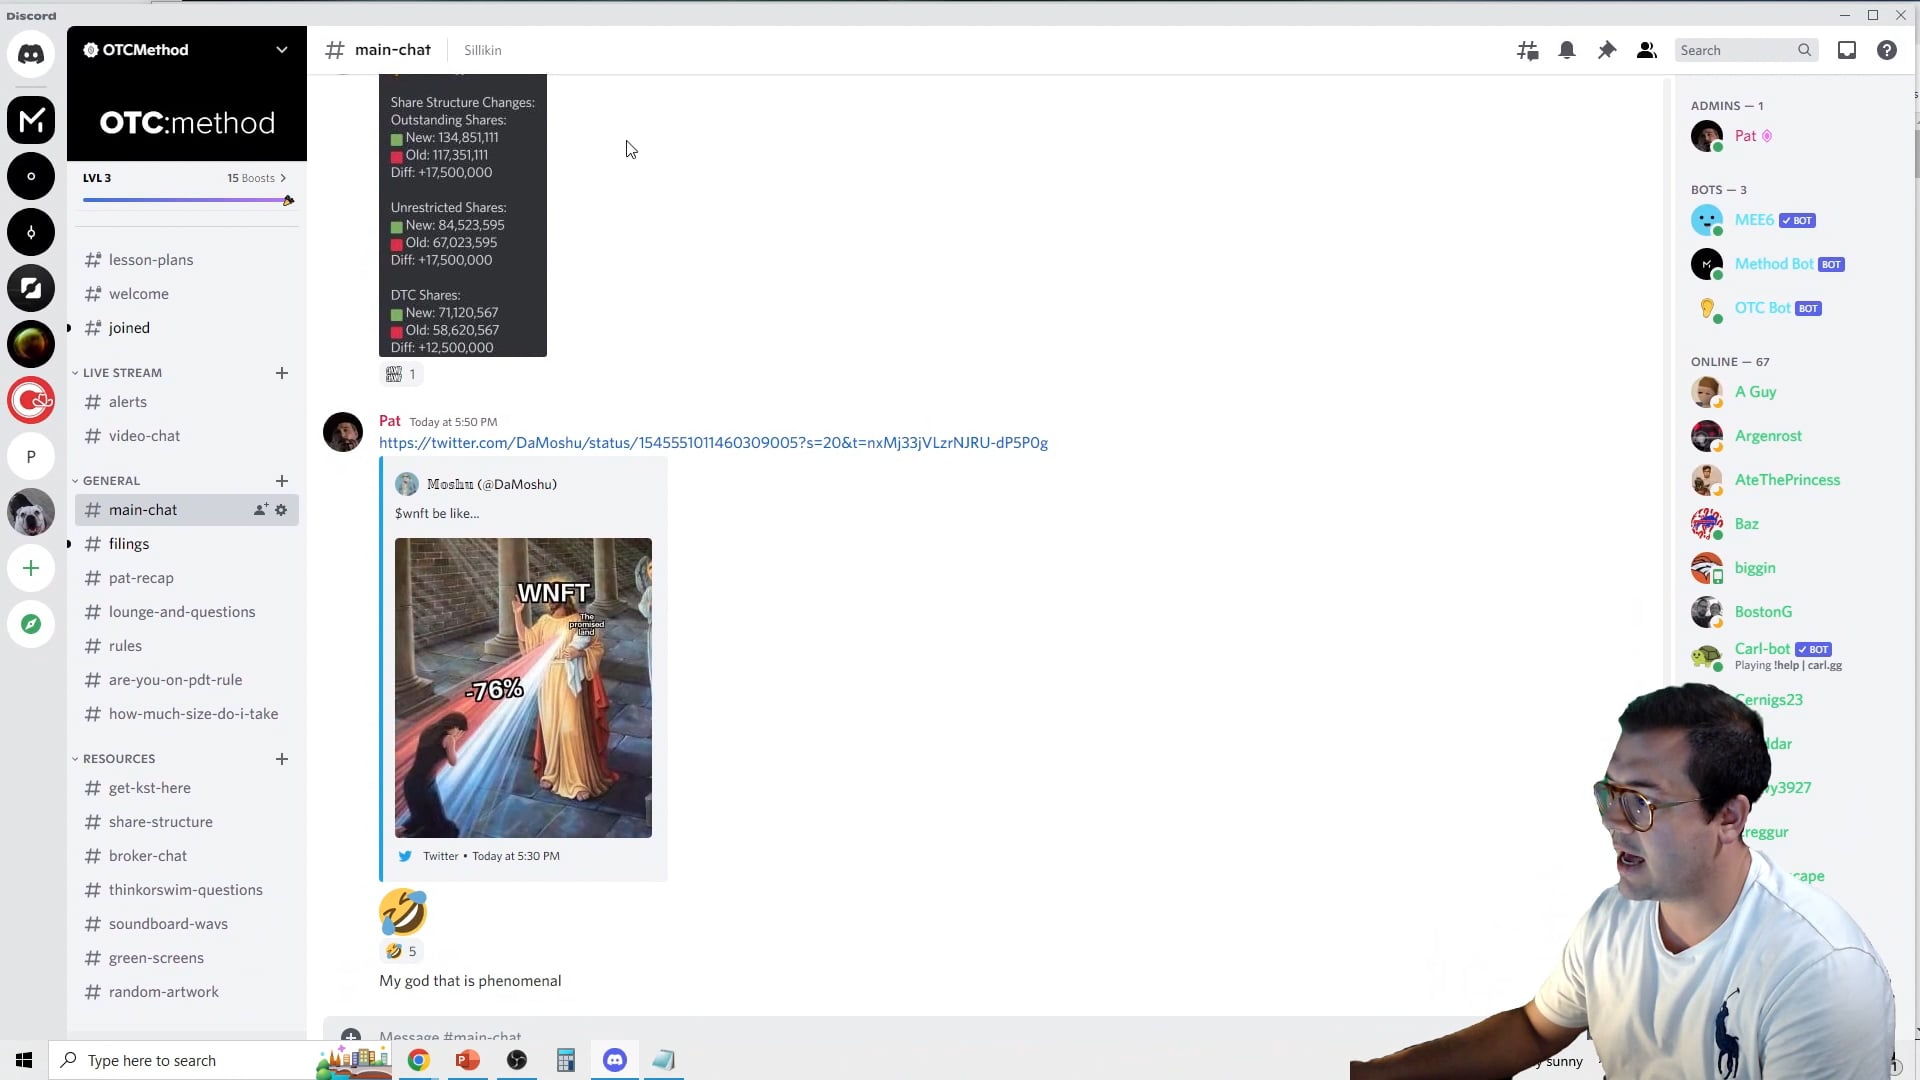Click Pat's username in the message
Viewport: 1920px width, 1080px height.
coord(390,421)
